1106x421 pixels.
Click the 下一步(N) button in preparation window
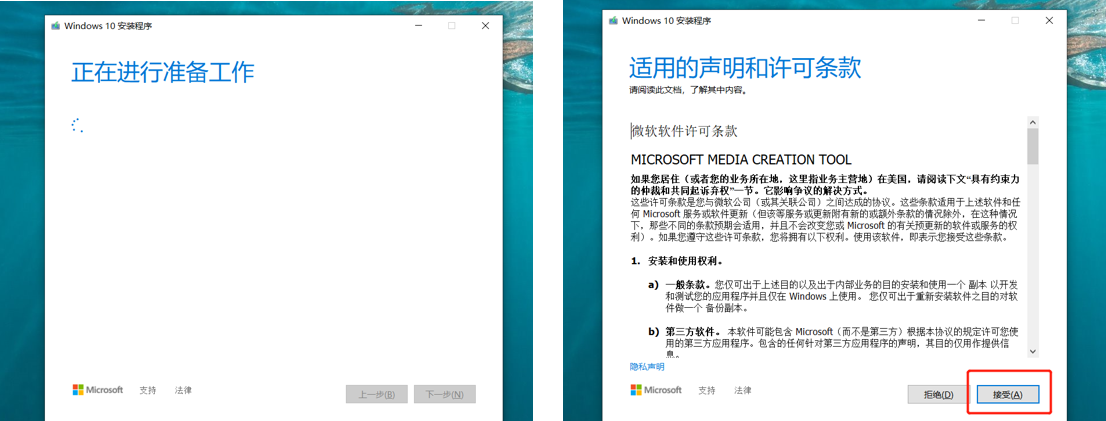pyautogui.click(x=445, y=394)
